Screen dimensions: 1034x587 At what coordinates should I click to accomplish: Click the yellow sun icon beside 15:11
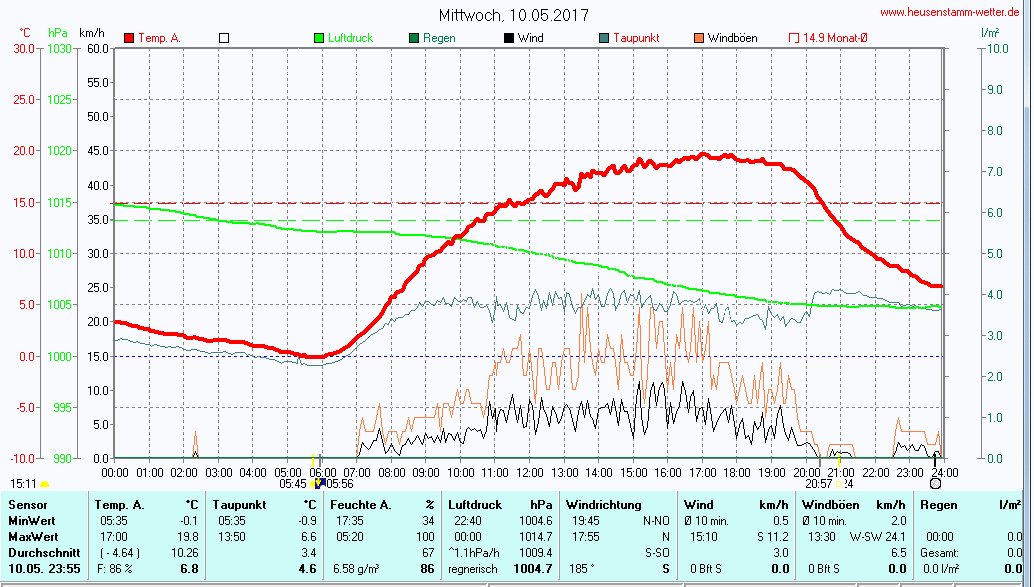(44, 483)
